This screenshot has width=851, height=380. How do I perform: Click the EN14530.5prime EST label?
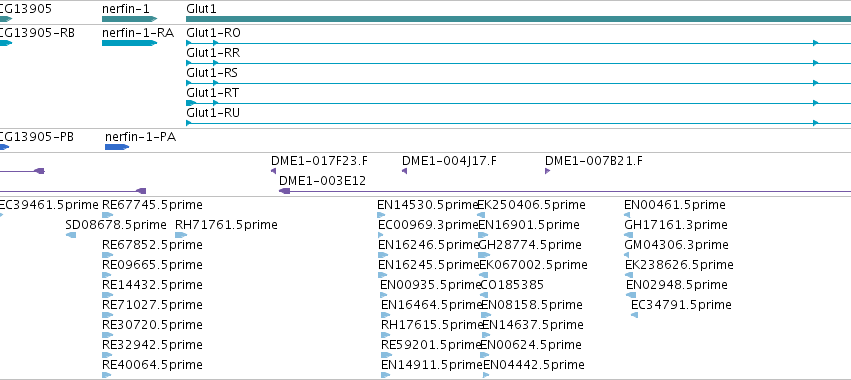[428, 205]
